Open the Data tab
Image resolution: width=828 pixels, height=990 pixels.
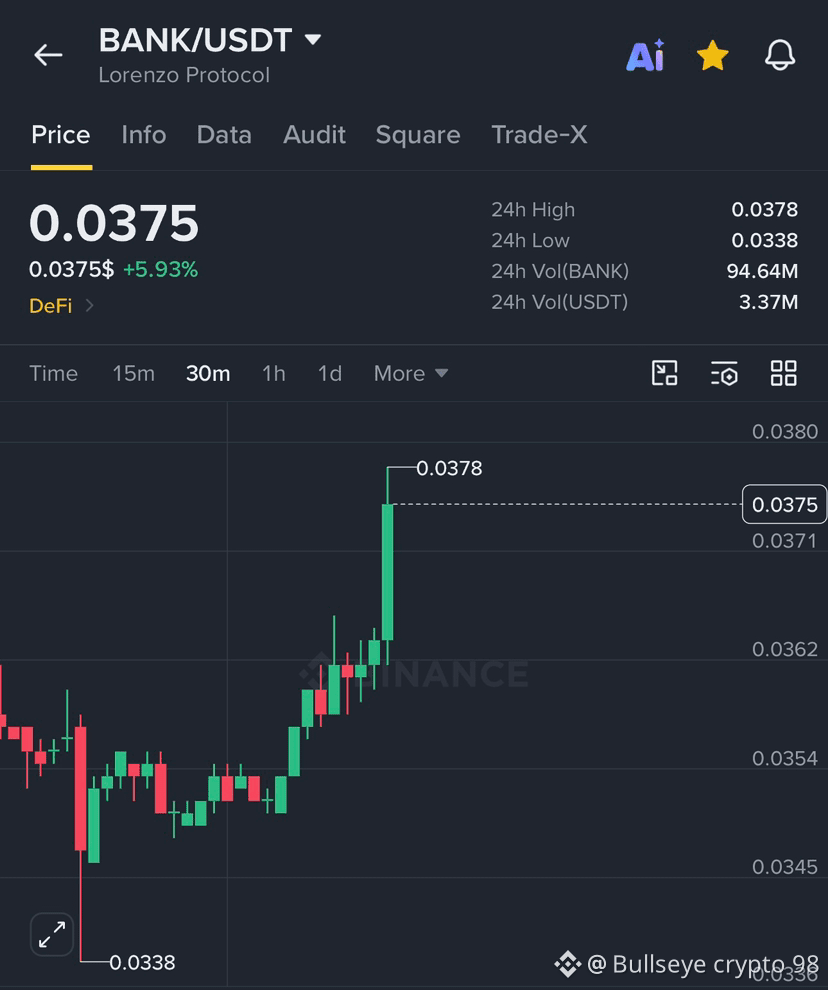tap(224, 134)
